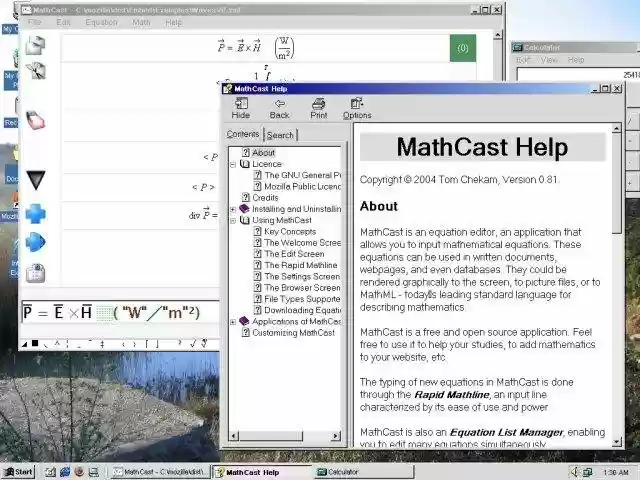The width and height of the screenshot is (640, 480).
Task: Click the blue plus icon in MathCast sidebar
Action: pyautogui.click(x=36, y=214)
